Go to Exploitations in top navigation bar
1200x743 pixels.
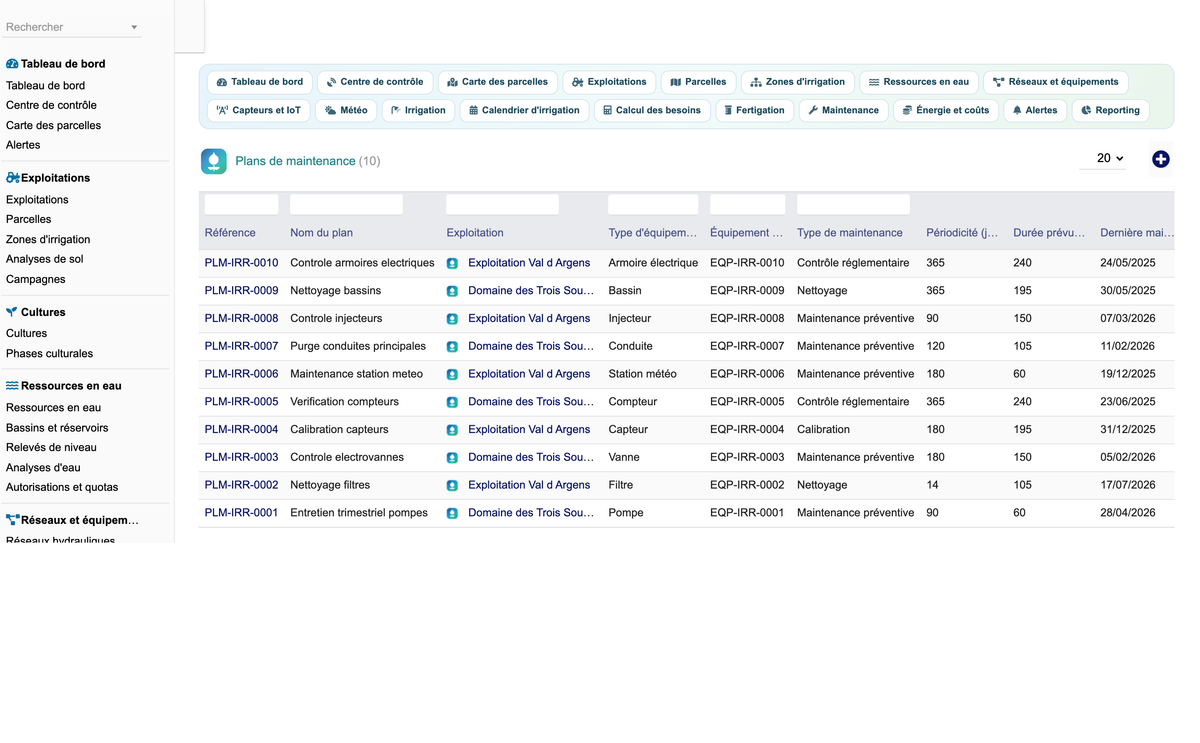tap(610, 82)
